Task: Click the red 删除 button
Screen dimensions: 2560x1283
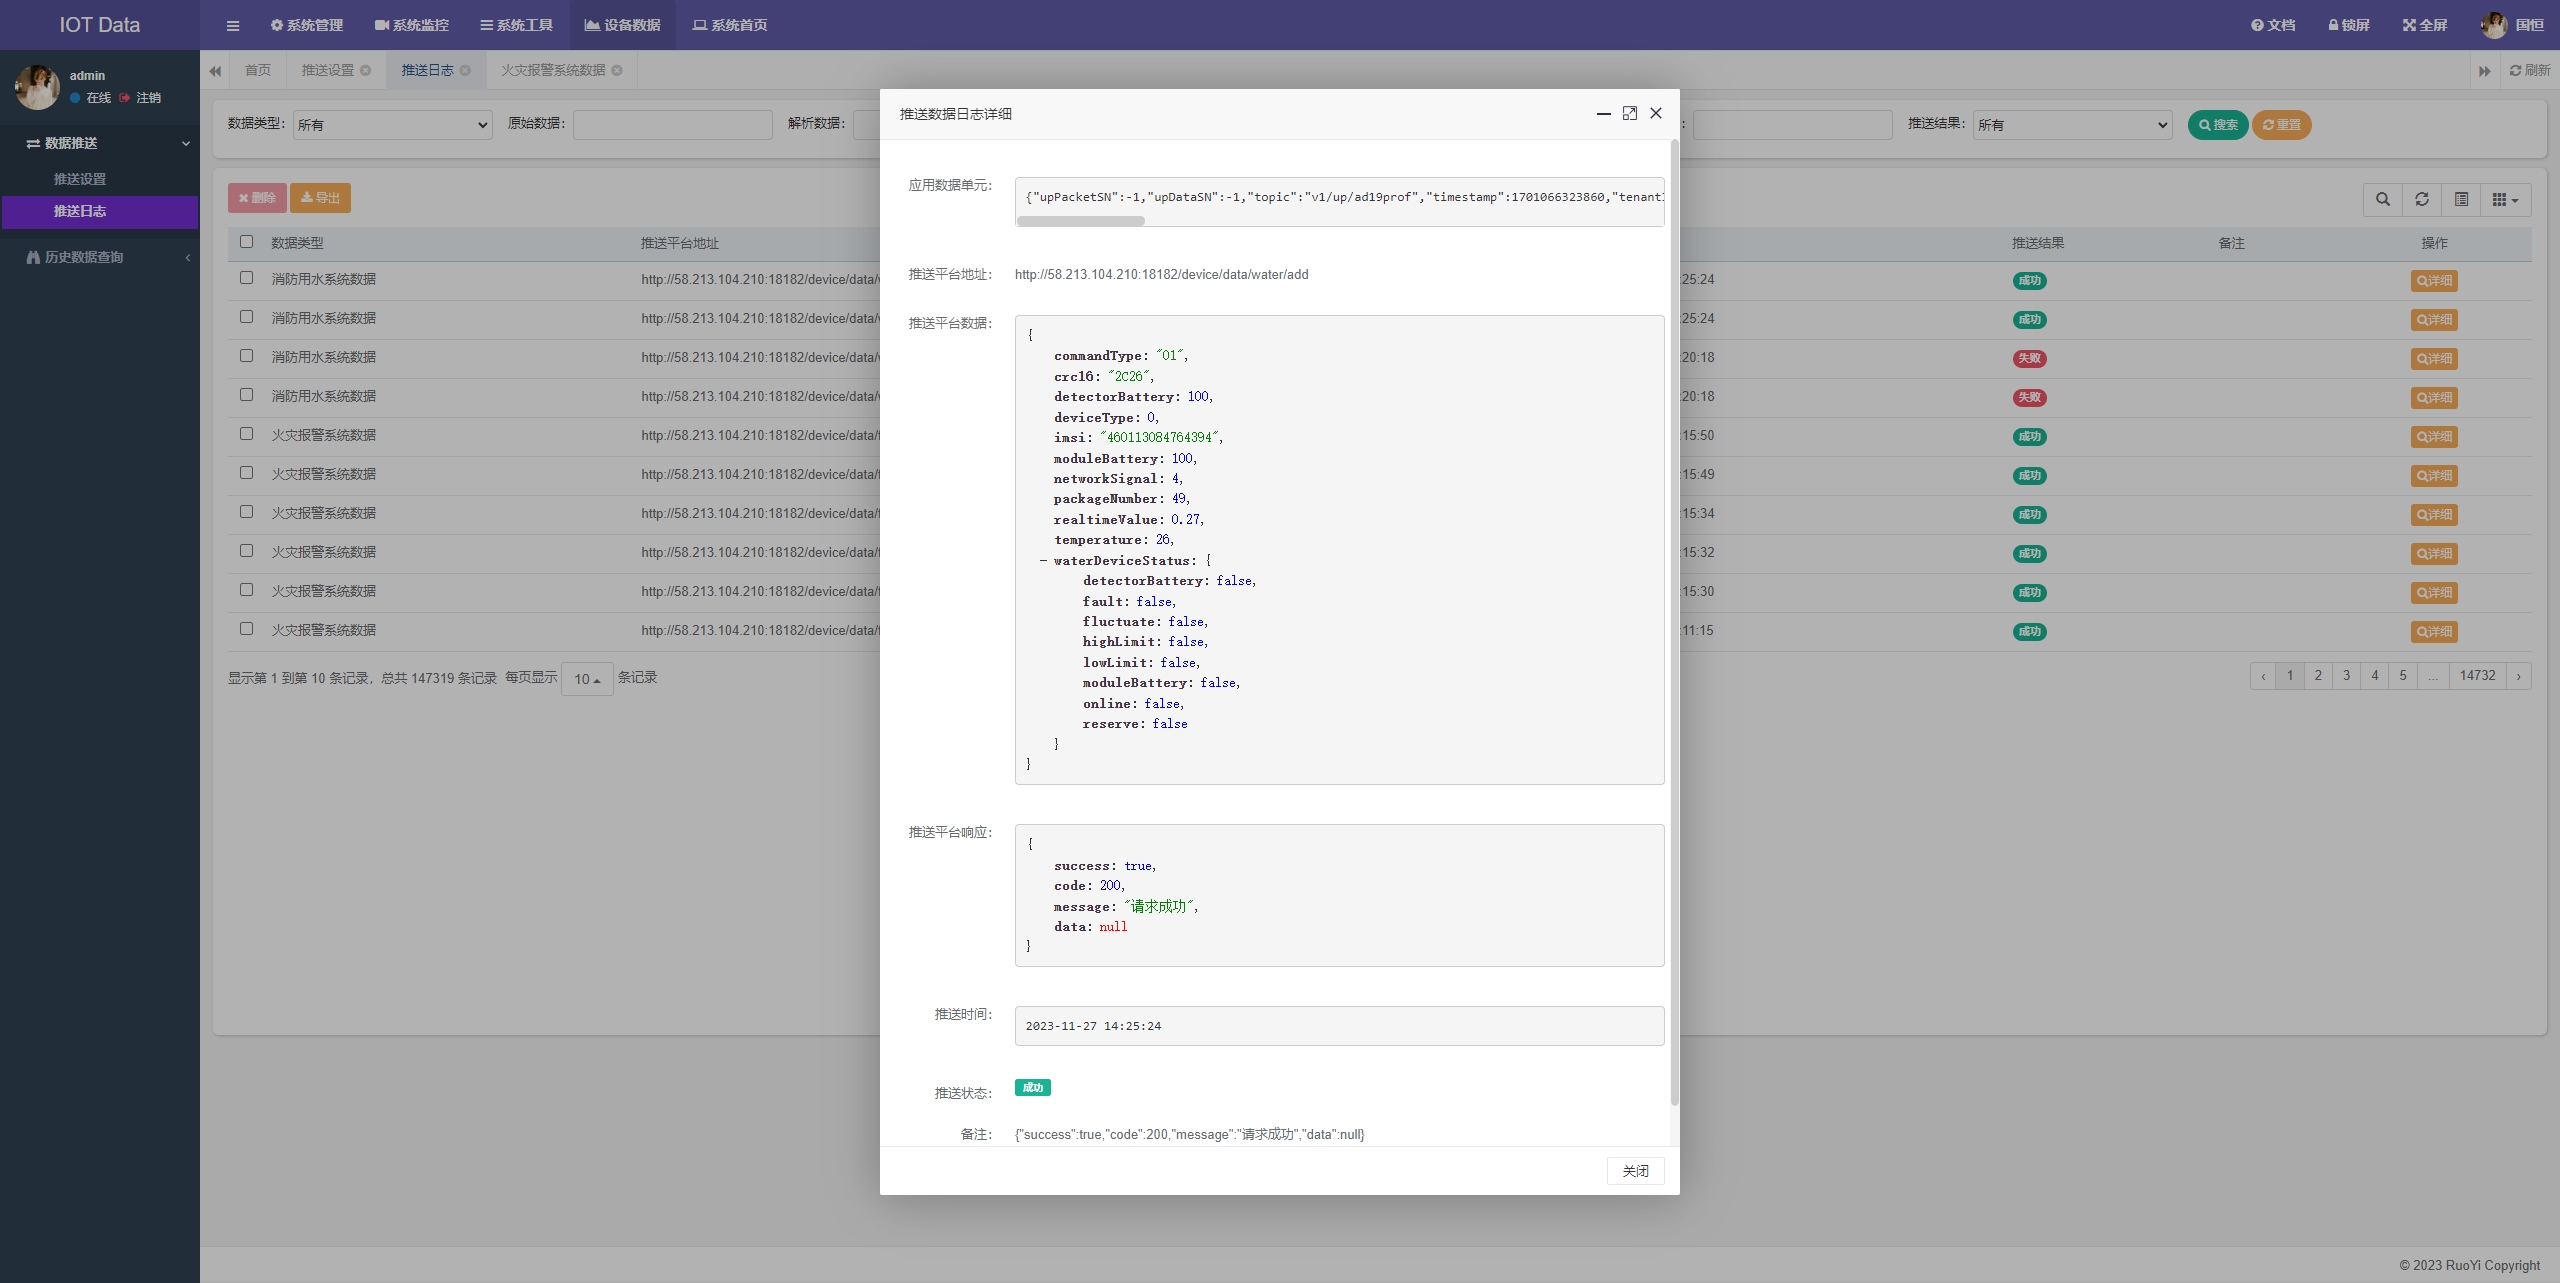Action: click(257, 198)
